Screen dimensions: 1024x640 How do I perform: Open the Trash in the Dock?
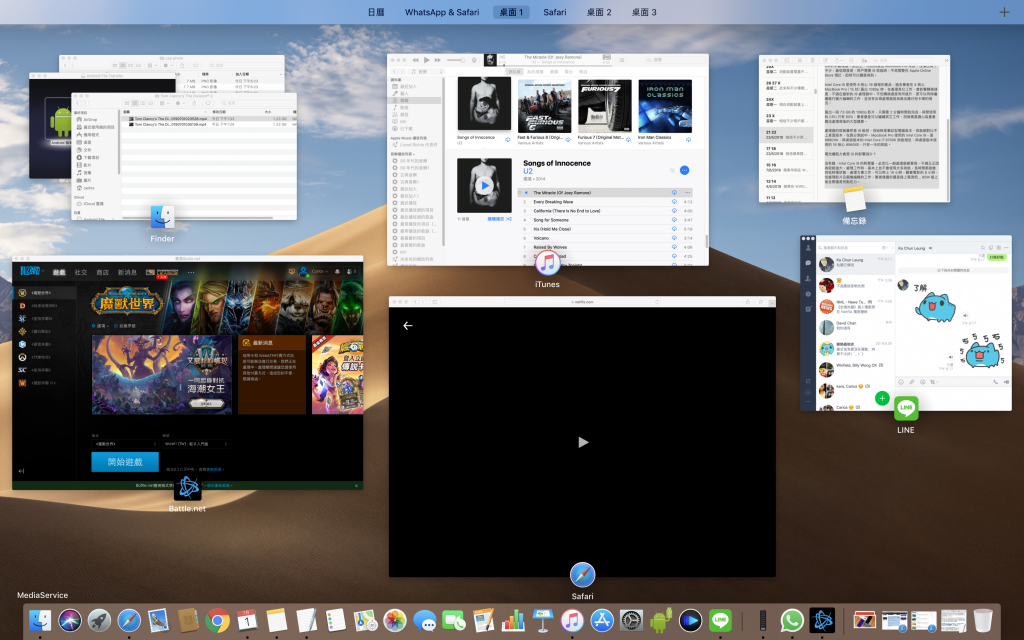pos(983,620)
